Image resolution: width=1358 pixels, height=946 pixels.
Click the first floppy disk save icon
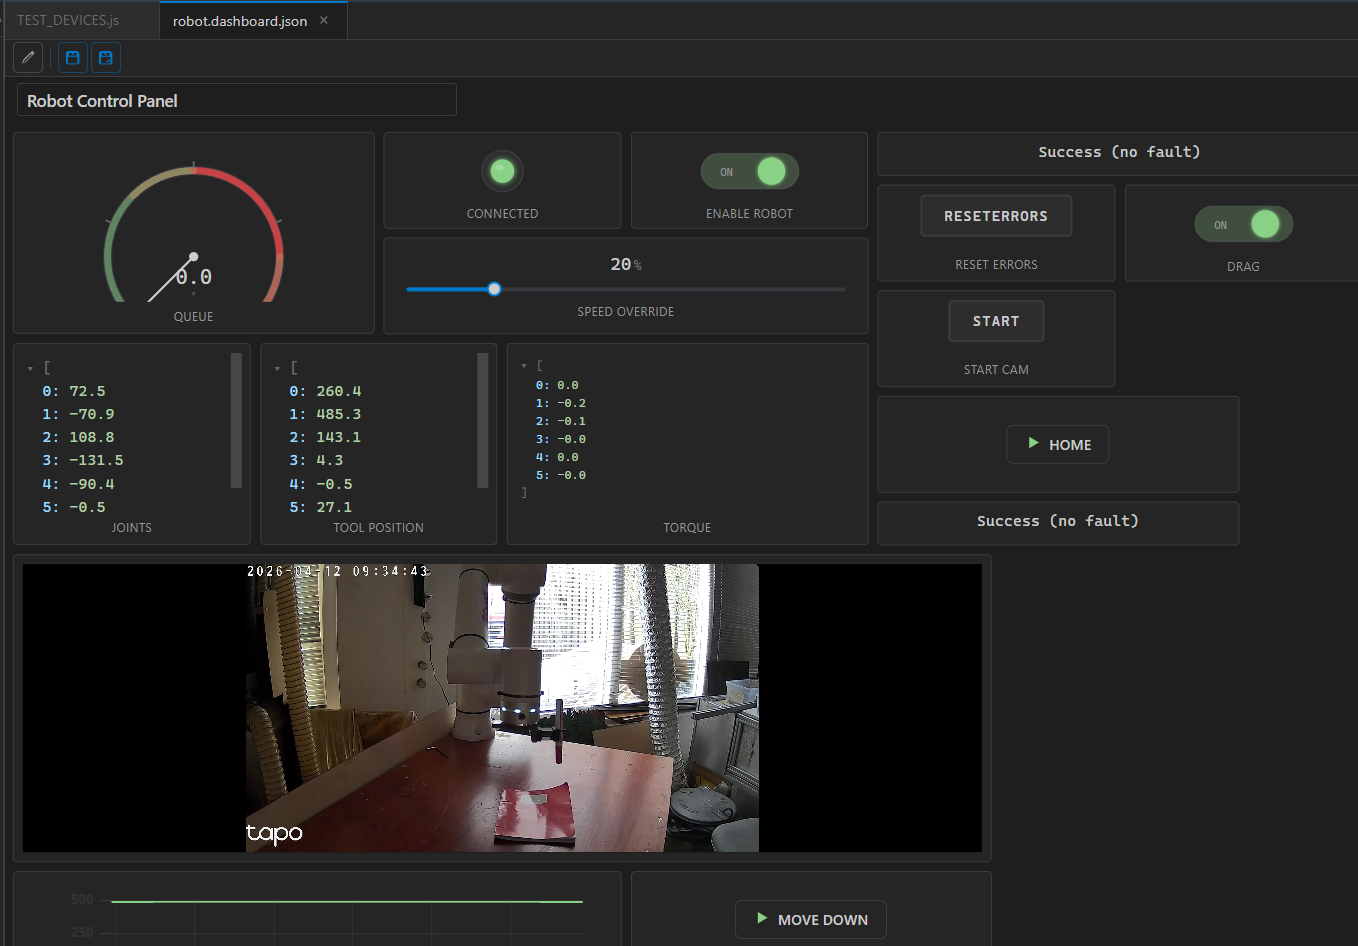72,57
